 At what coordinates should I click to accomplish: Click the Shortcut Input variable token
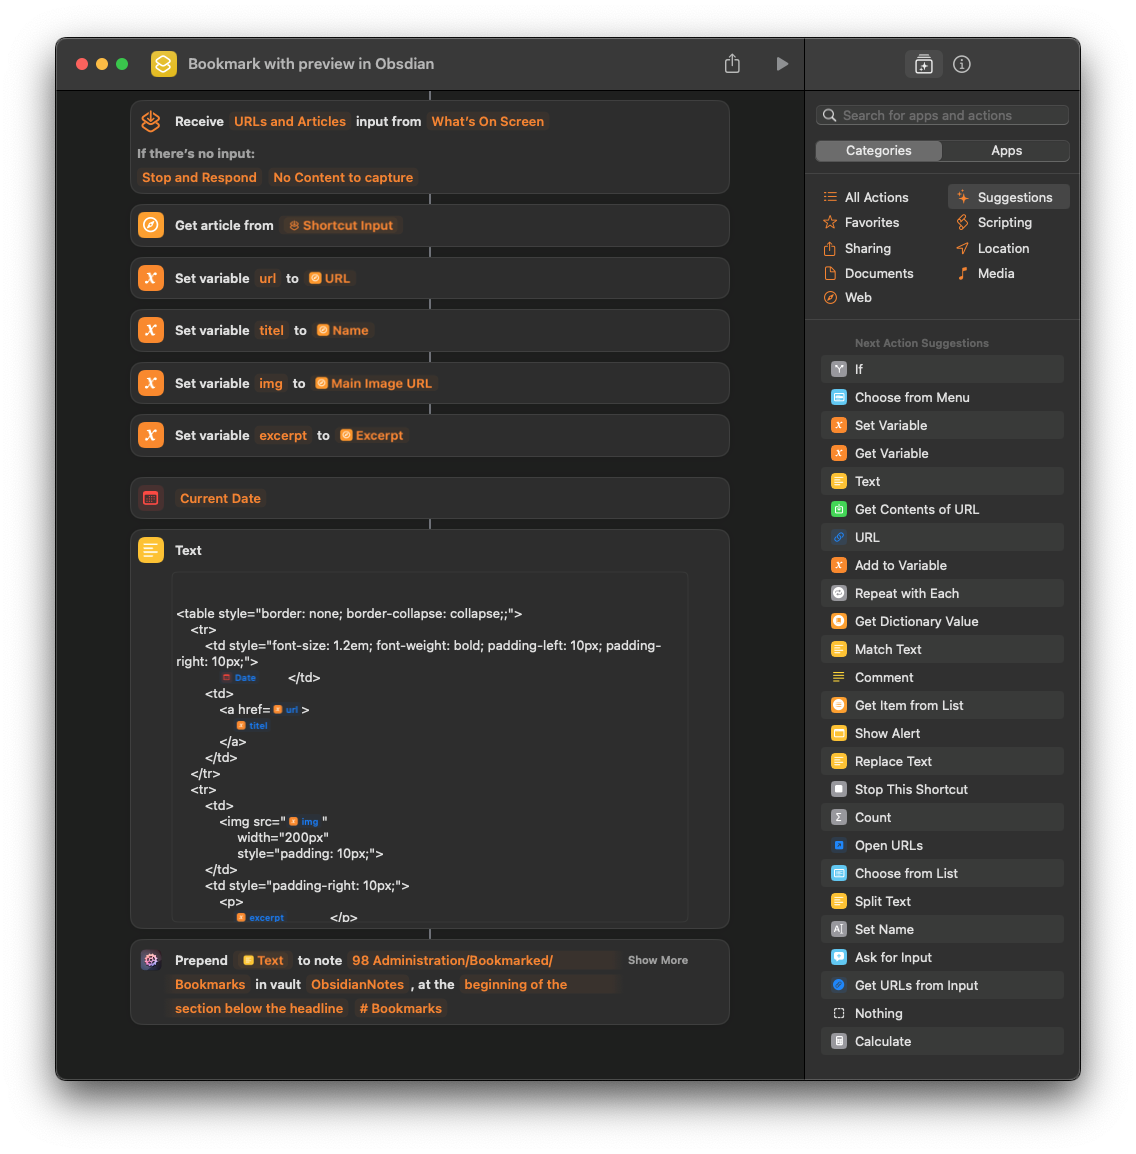(x=341, y=225)
